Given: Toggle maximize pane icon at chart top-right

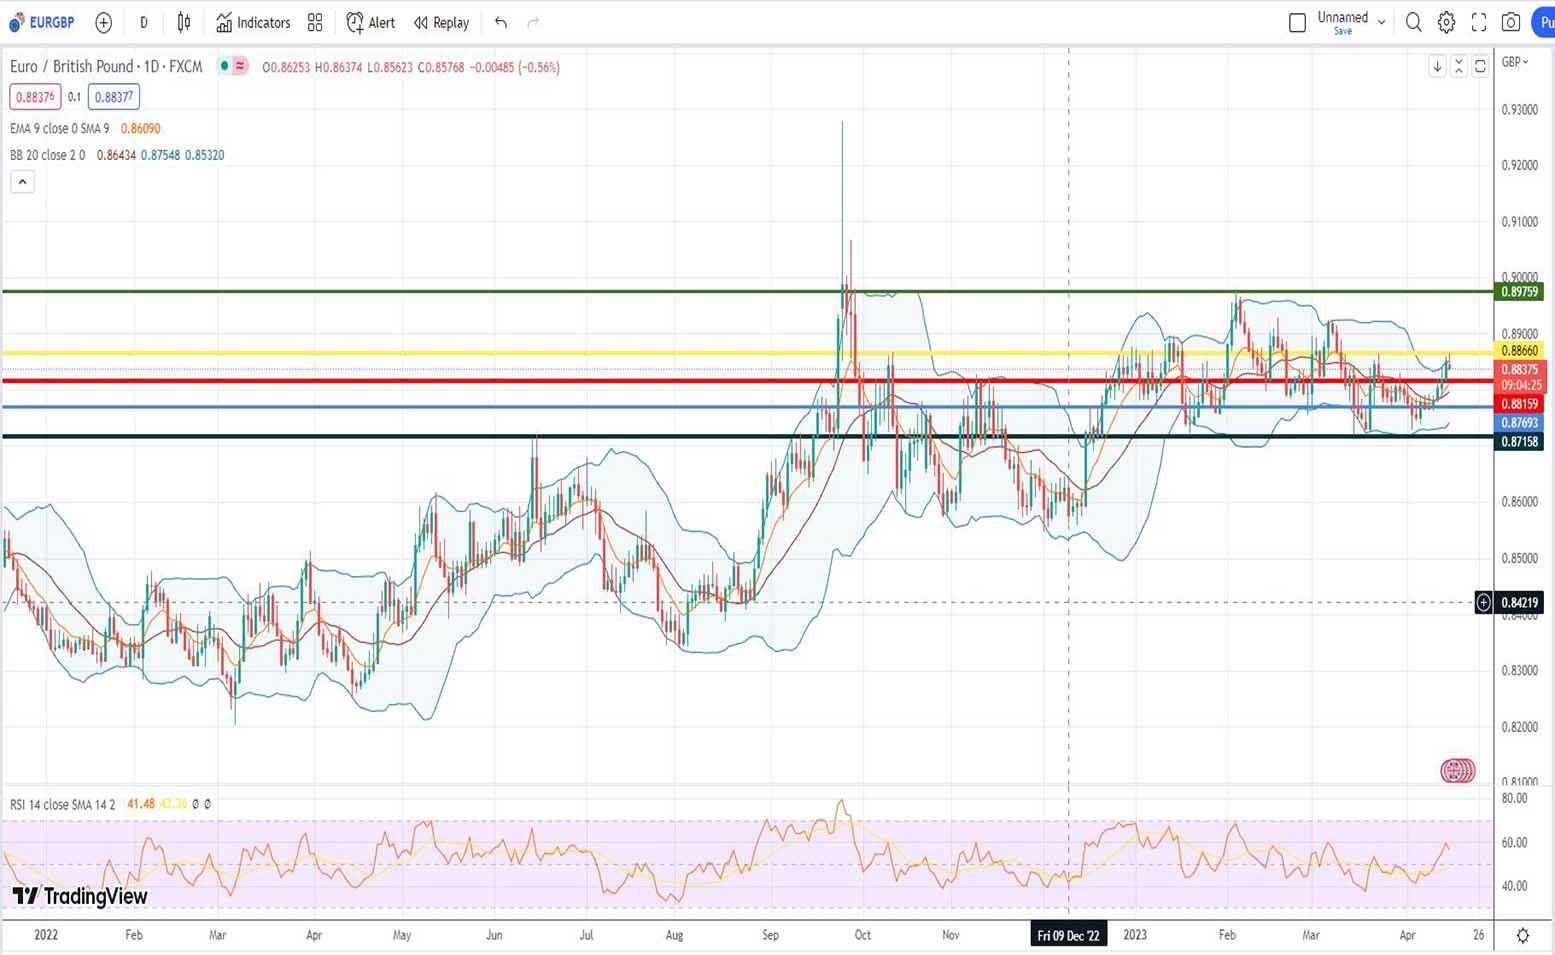Looking at the screenshot, I should coord(1480,66).
